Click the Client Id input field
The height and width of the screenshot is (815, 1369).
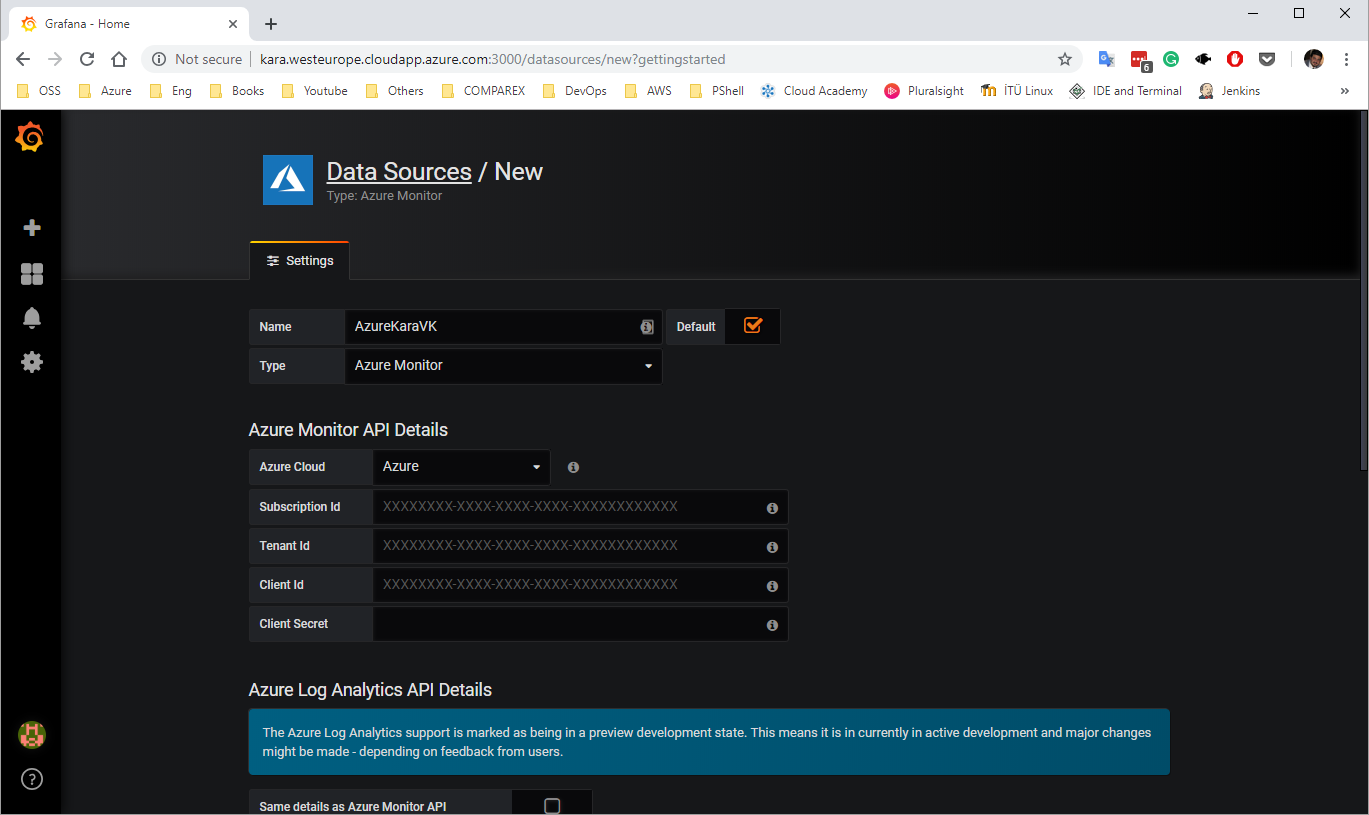click(580, 585)
